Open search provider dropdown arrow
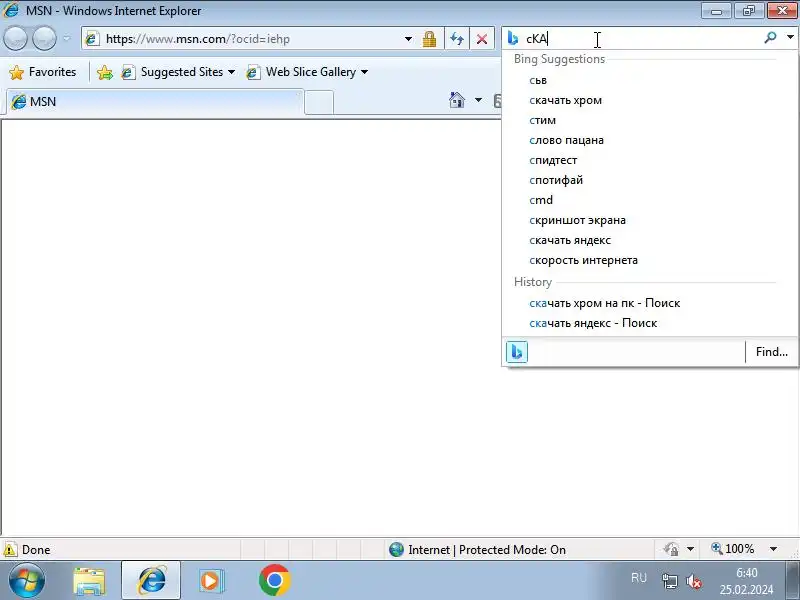 pyautogui.click(x=790, y=37)
